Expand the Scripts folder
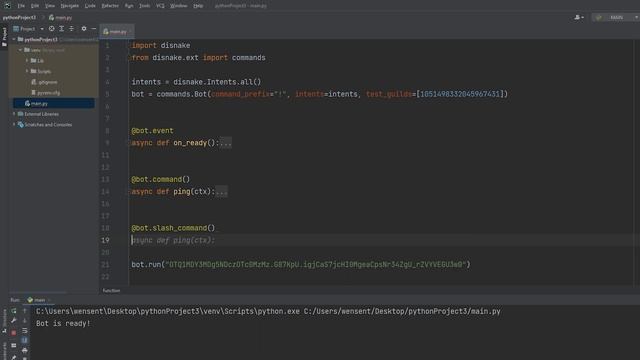The height and width of the screenshot is (360, 640). 27,71
